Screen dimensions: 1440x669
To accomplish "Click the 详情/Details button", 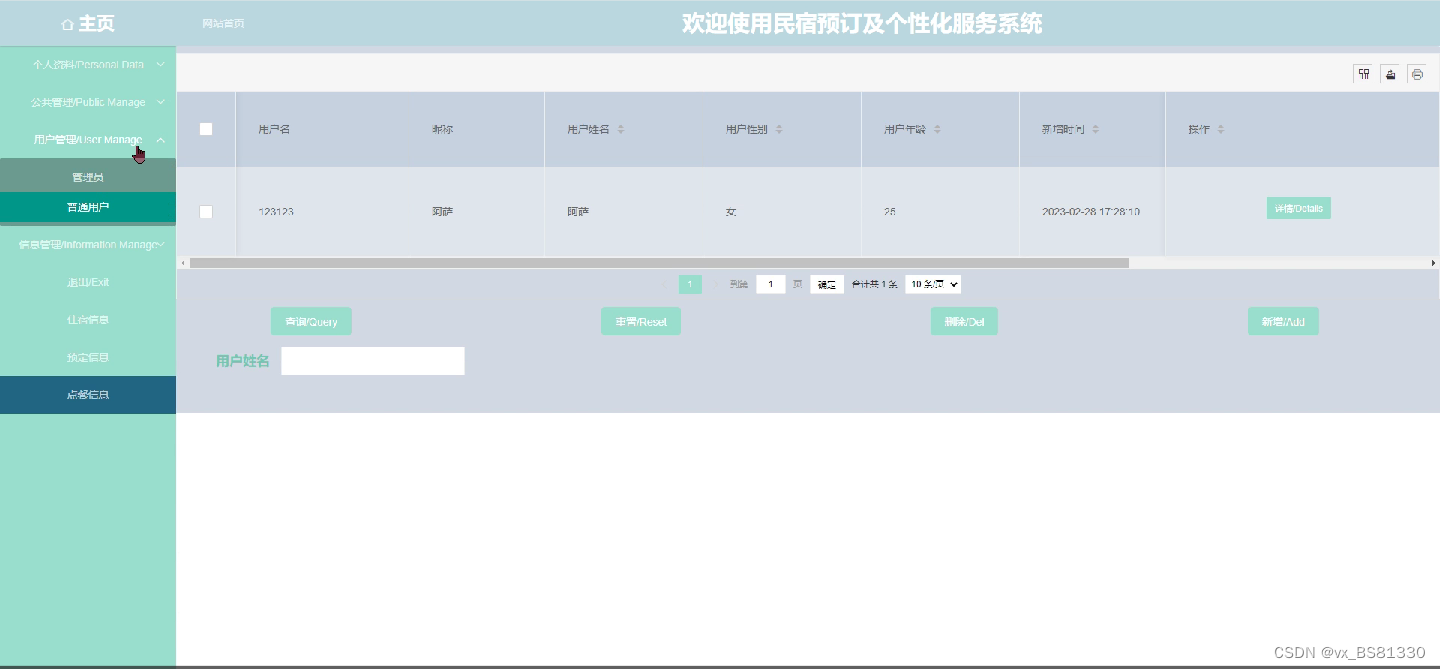I will [x=1298, y=208].
